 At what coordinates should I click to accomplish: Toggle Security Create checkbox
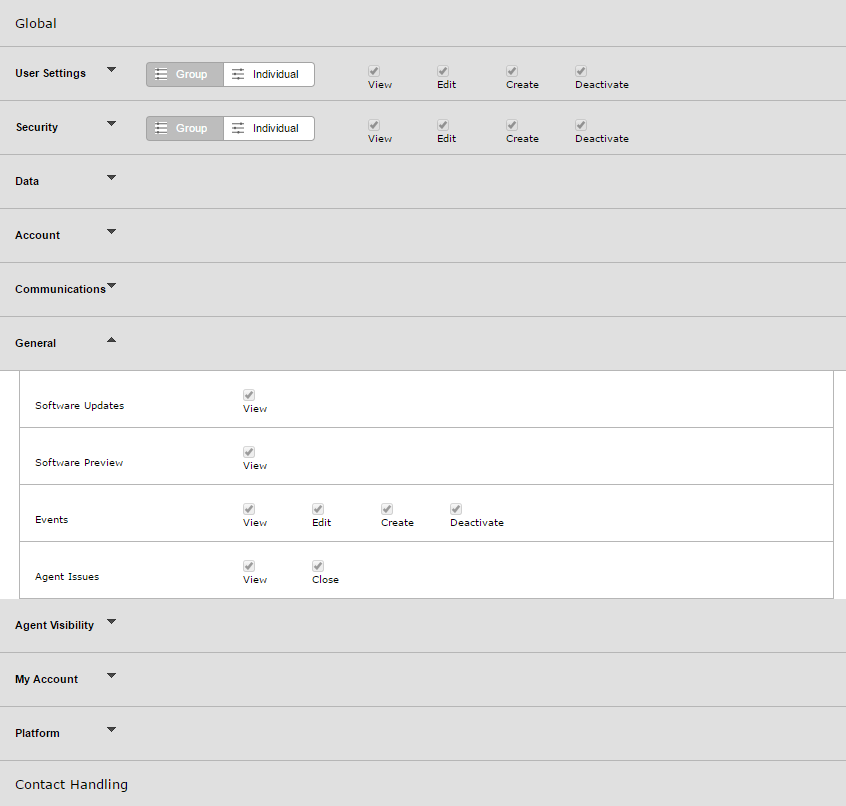[x=512, y=125]
